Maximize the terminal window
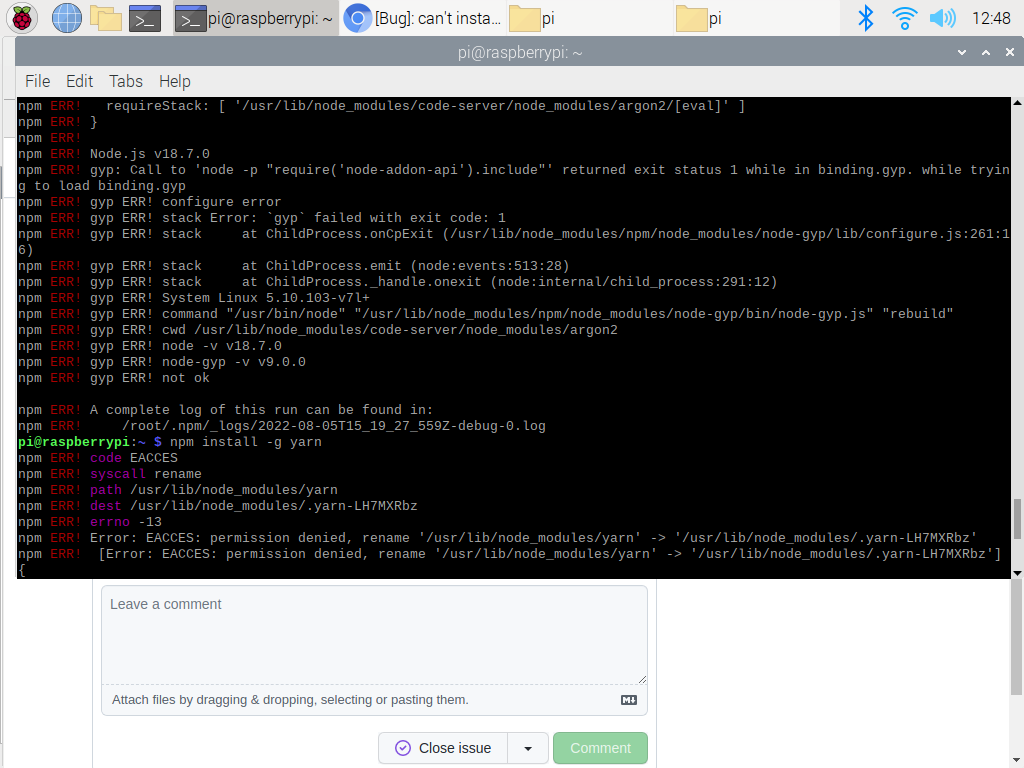Image resolution: width=1024 pixels, height=768 pixels. [x=985, y=52]
